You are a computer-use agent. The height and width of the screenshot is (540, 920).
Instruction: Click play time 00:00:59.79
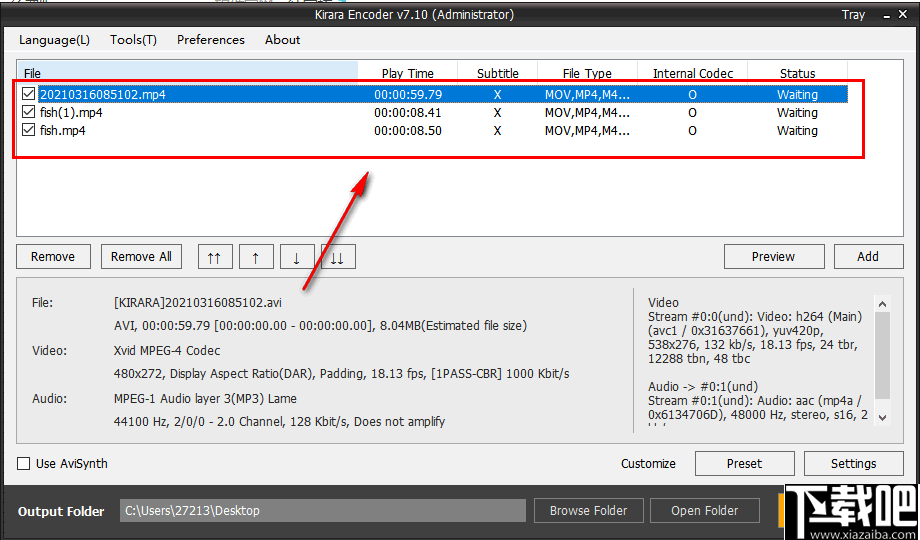(x=408, y=94)
